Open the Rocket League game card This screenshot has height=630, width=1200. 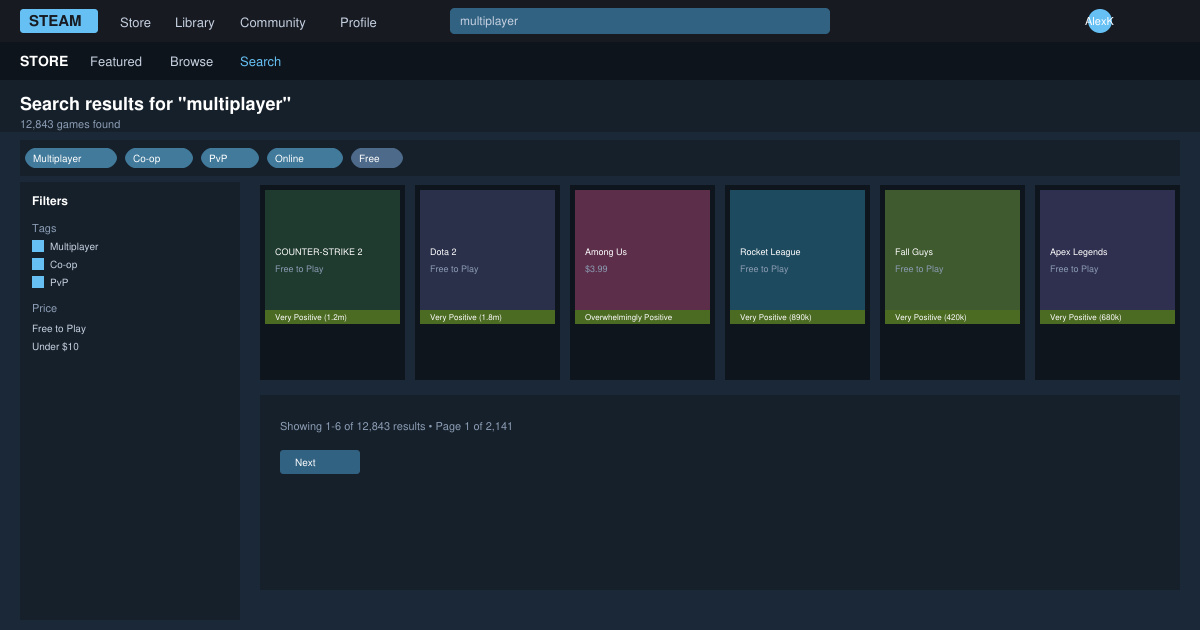tap(797, 282)
